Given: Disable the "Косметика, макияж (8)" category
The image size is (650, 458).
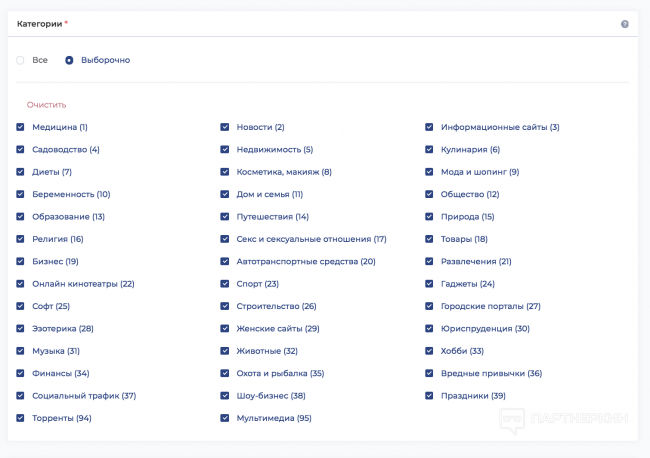Looking at the screenshot, I should pos(225,172).
